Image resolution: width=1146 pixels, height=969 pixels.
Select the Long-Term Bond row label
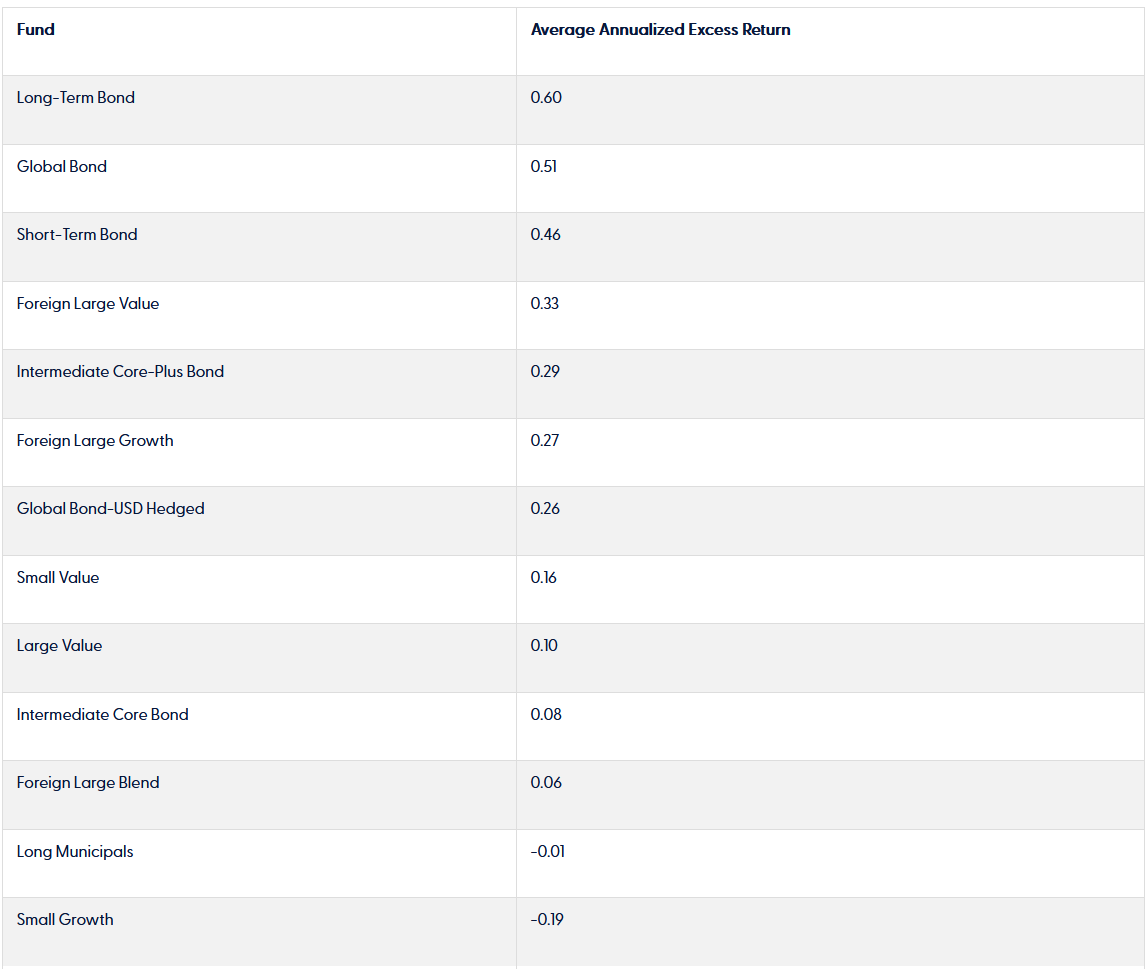pos(76,98)
